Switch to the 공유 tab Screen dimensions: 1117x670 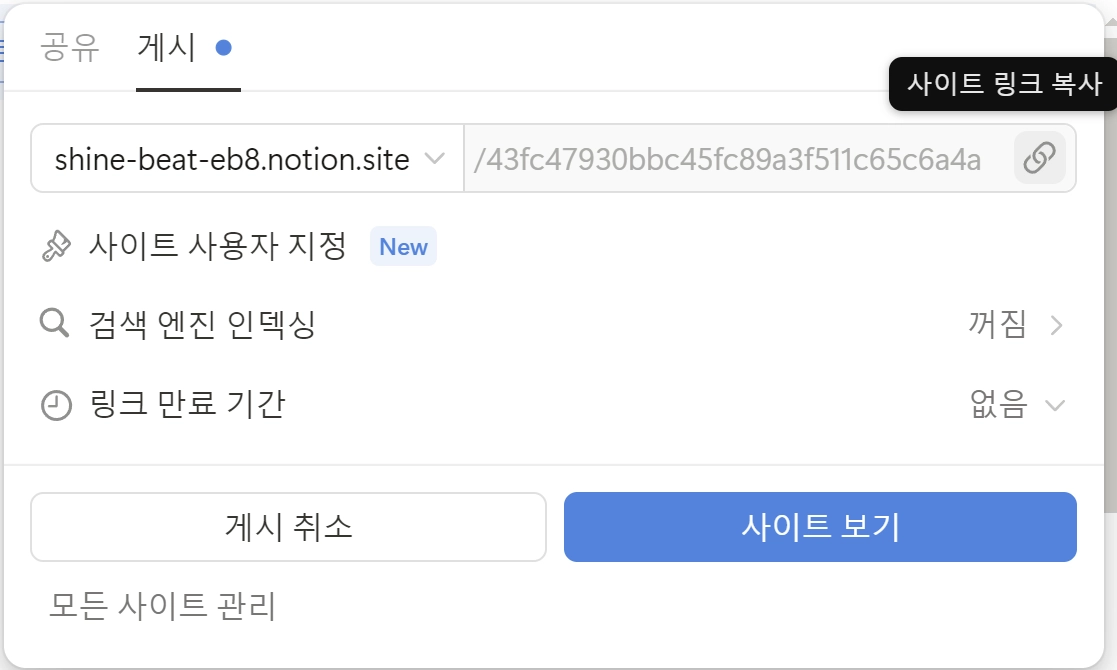70,48
